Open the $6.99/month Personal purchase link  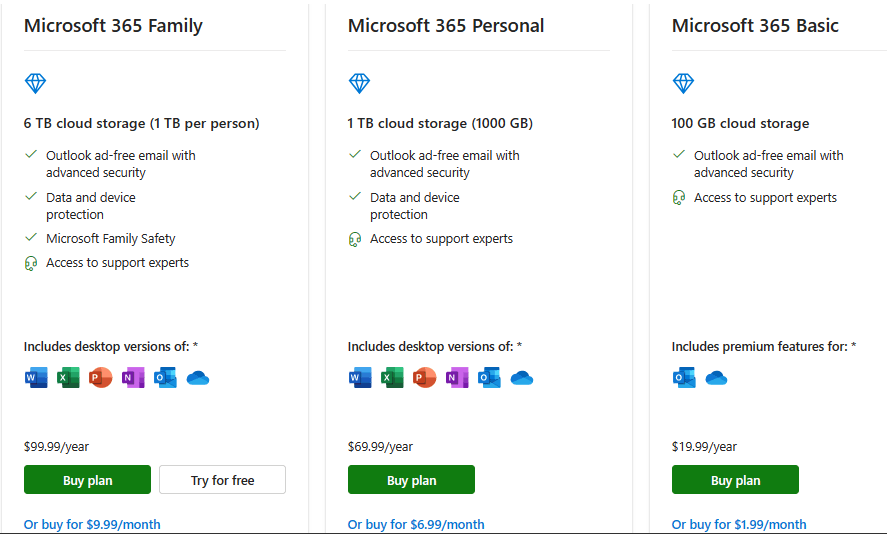coord(416,524)
